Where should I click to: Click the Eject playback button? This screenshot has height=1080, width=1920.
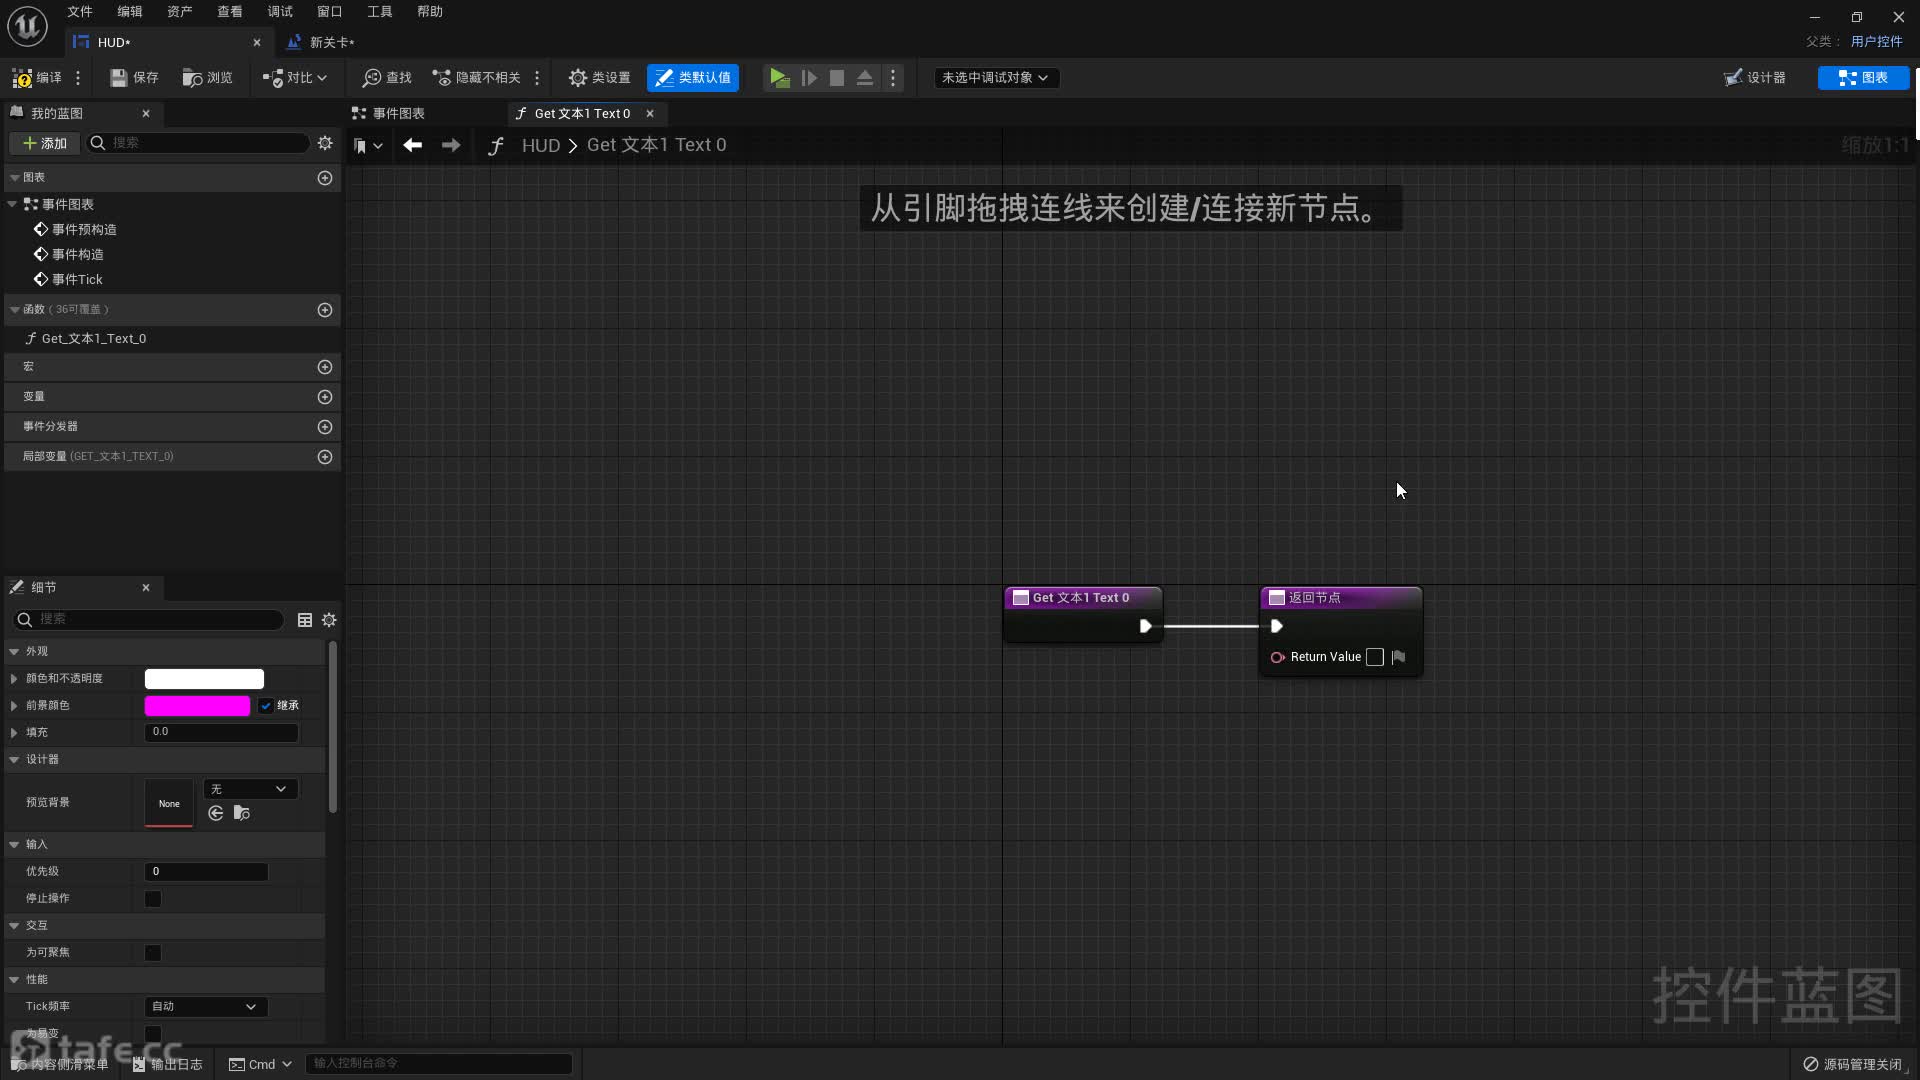[x=865, y=77]
